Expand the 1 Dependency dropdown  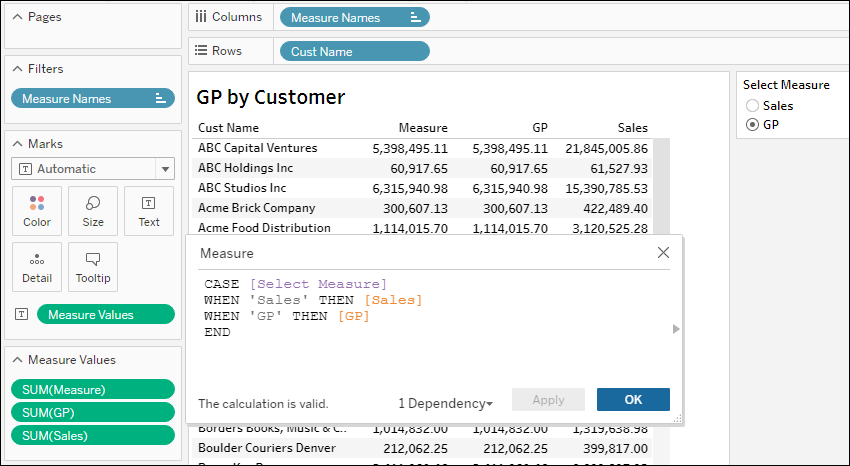445,403
